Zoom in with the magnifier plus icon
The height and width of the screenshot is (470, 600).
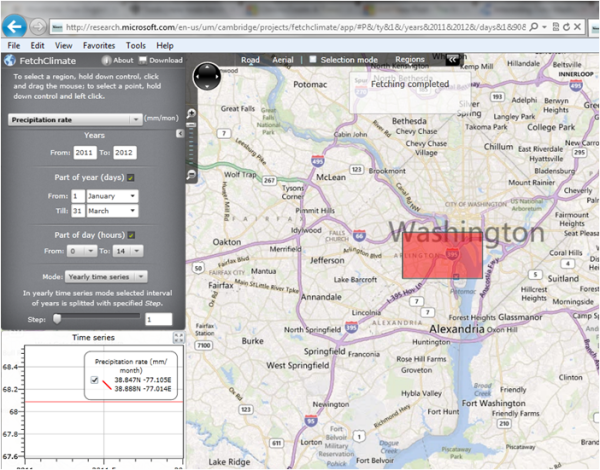(x=191, y=113)
